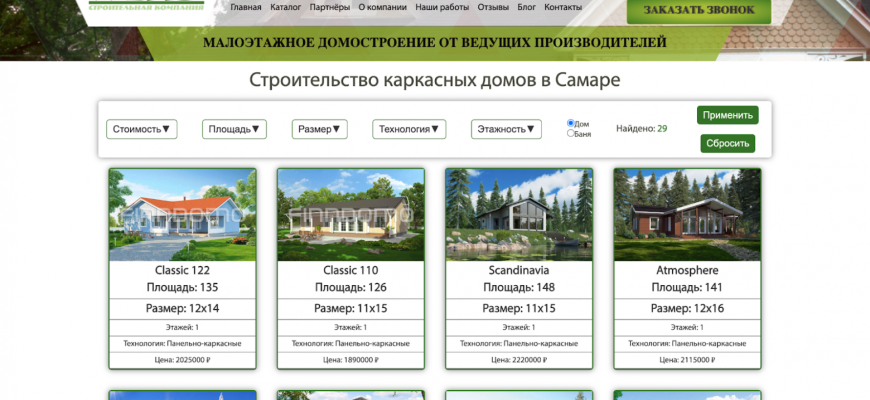Open the Партнёры page
This screenshot has height=400, width=870.
tap(330, 7)
